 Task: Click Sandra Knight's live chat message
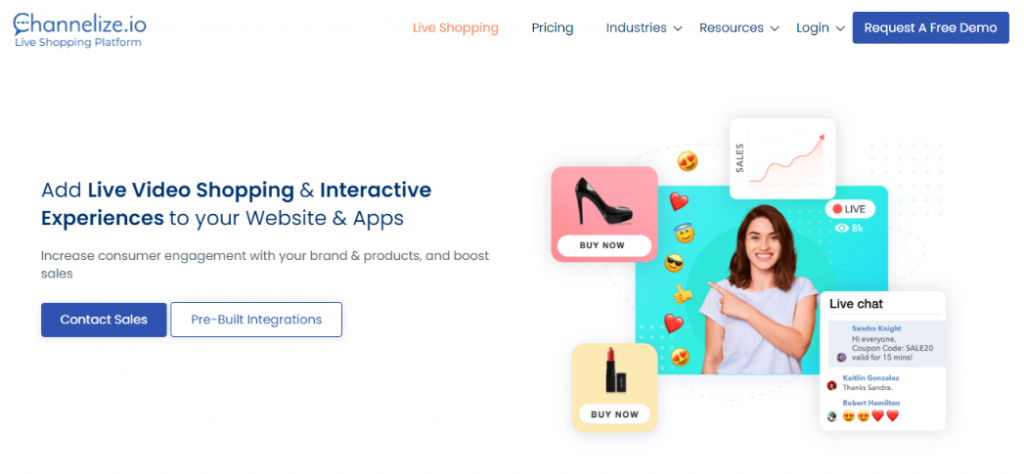(x=886, y=343)
